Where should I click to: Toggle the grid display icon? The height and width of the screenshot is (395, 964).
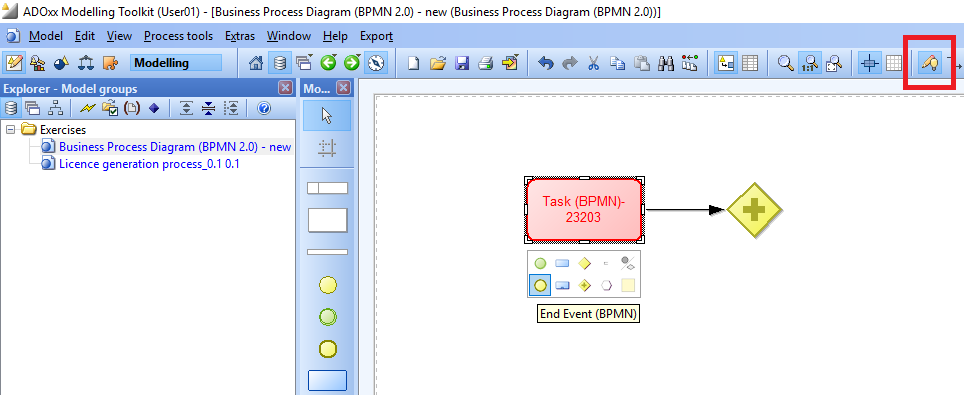[893, 63]
